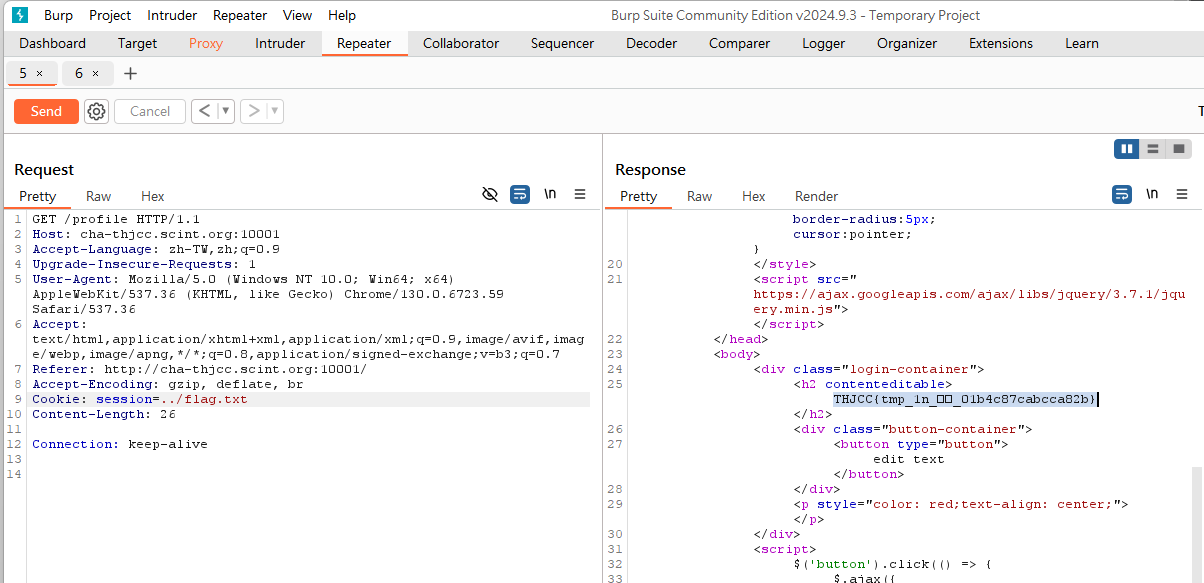This screenshot has height=583, width=1204.
Task: Open the Repeater settings gear
Action: click(96, 111)
